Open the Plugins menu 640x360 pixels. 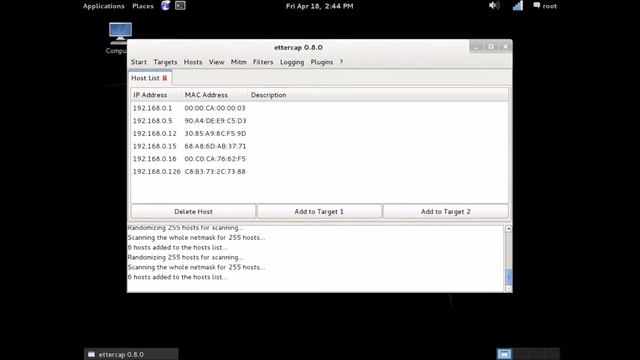point(322,62)
